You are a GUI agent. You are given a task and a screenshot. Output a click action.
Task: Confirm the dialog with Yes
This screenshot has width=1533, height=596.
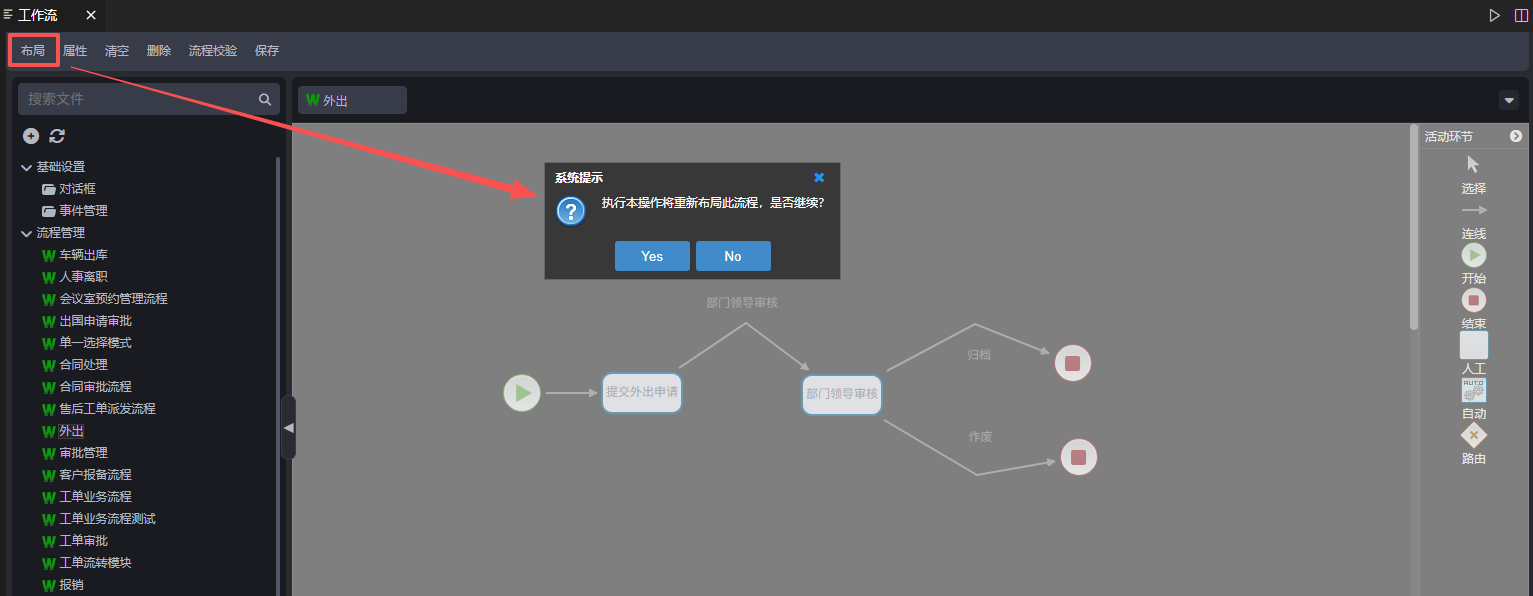(x=652, y=256)
